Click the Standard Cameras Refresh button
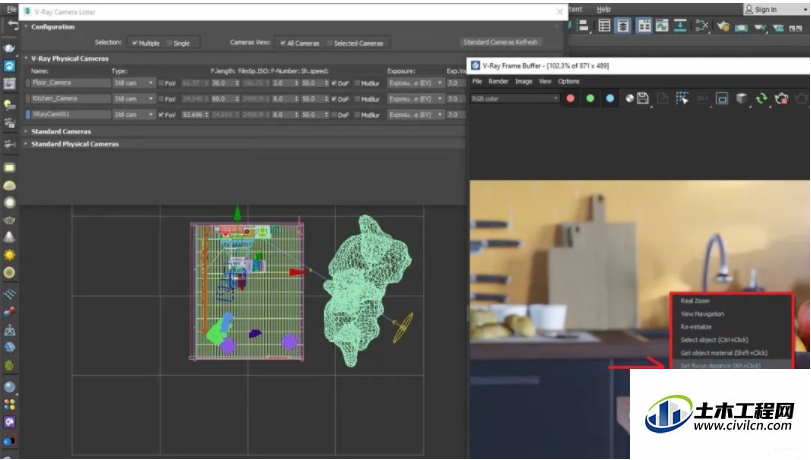 click(x=500, y=42)
